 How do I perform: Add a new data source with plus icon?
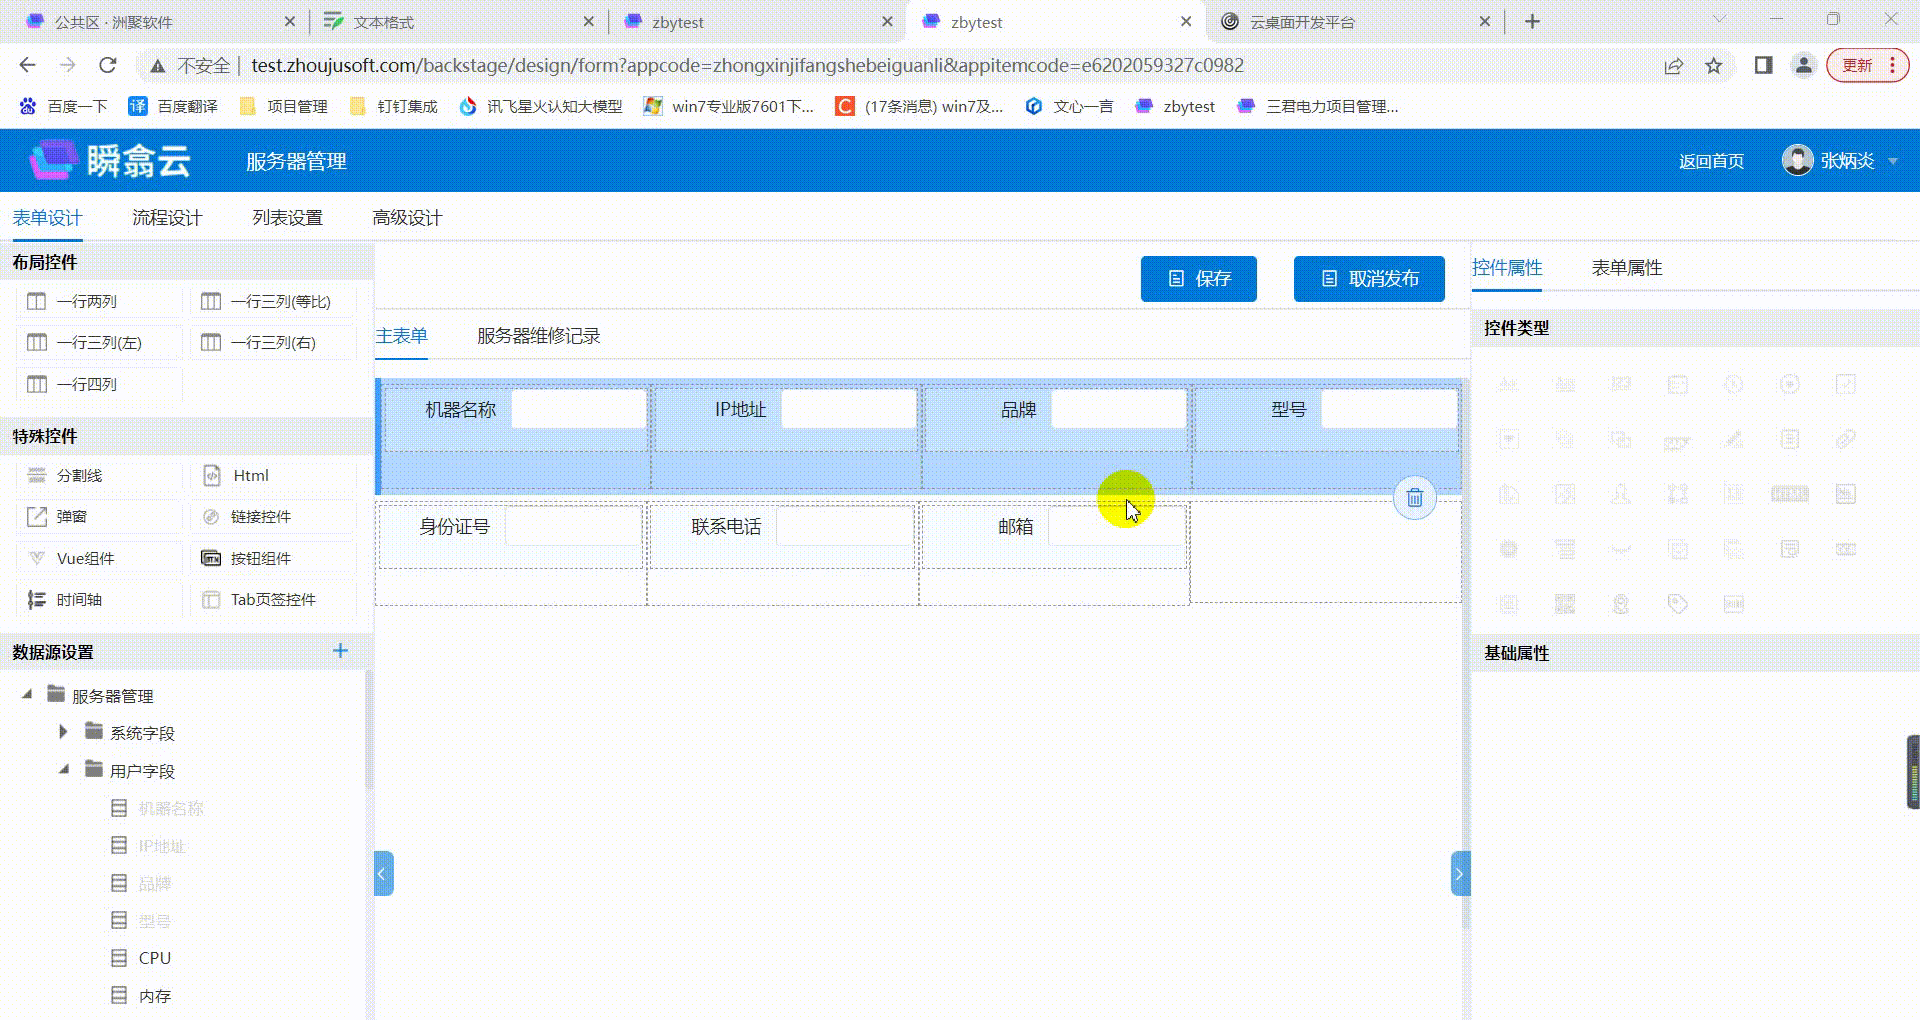(x=340, y=651)
